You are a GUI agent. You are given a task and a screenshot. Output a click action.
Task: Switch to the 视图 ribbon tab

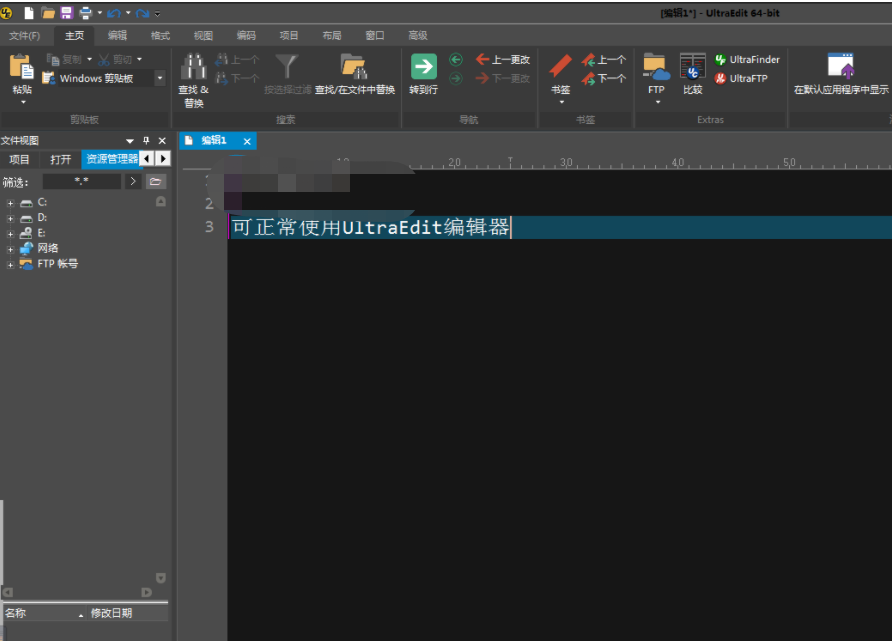(203, 35)
